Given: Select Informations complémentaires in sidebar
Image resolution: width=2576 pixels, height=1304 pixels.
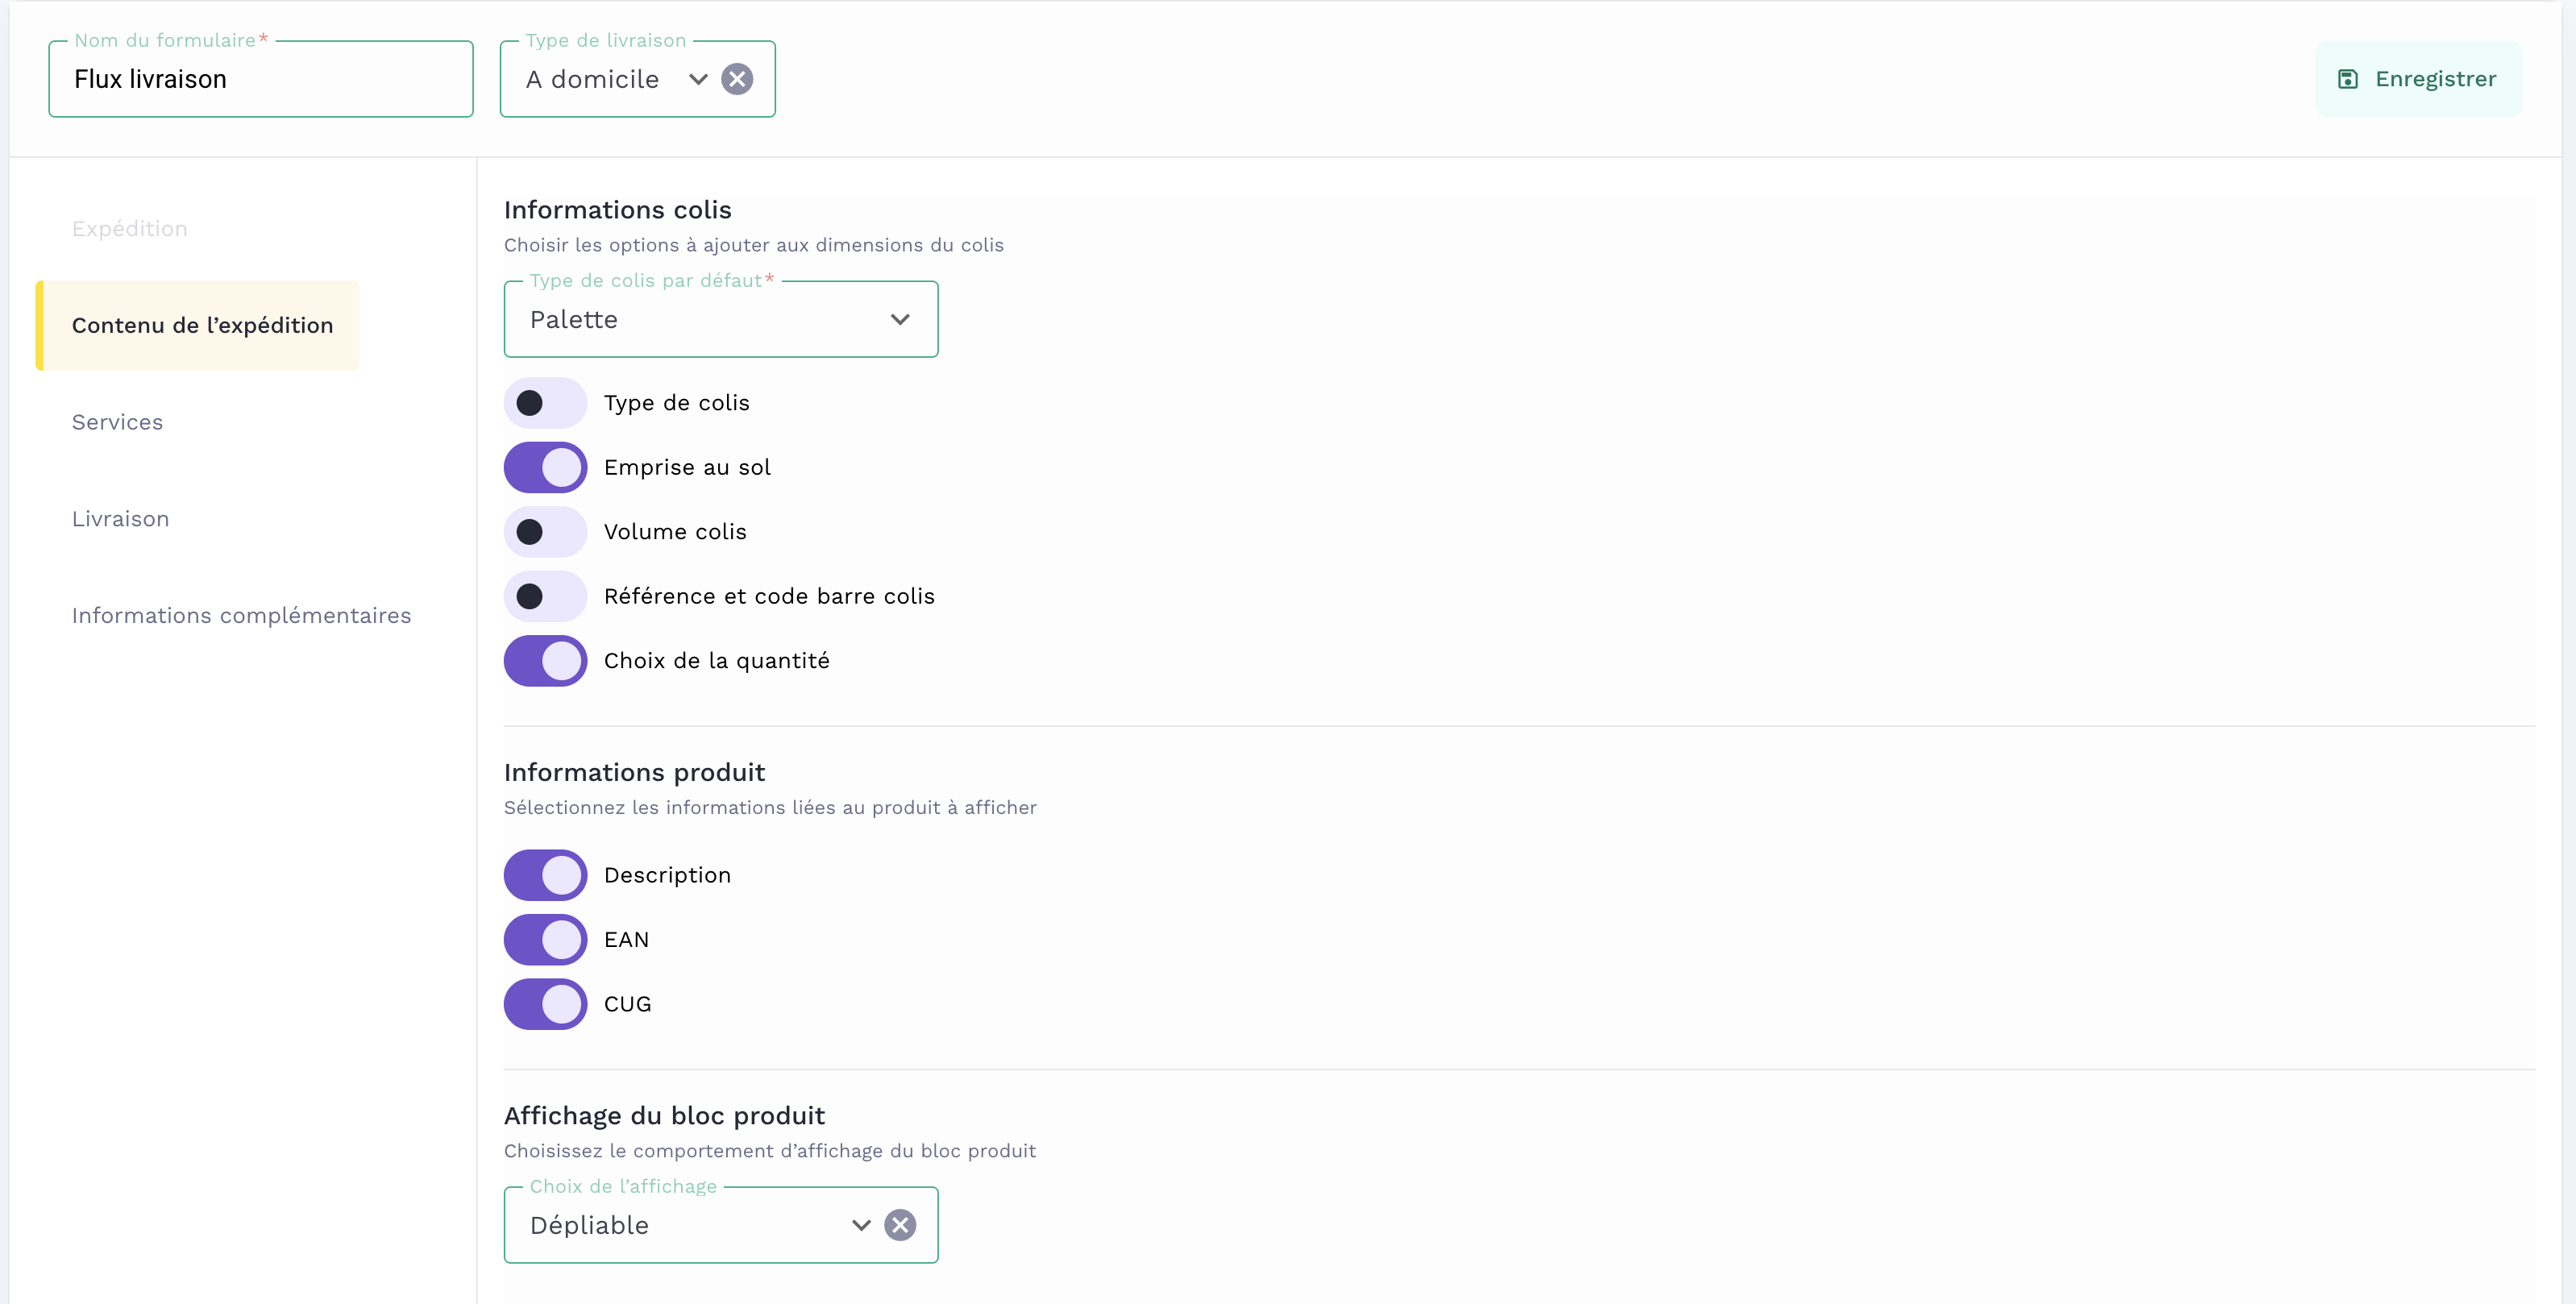Looking at the screenshot, I should click(241, 615).
